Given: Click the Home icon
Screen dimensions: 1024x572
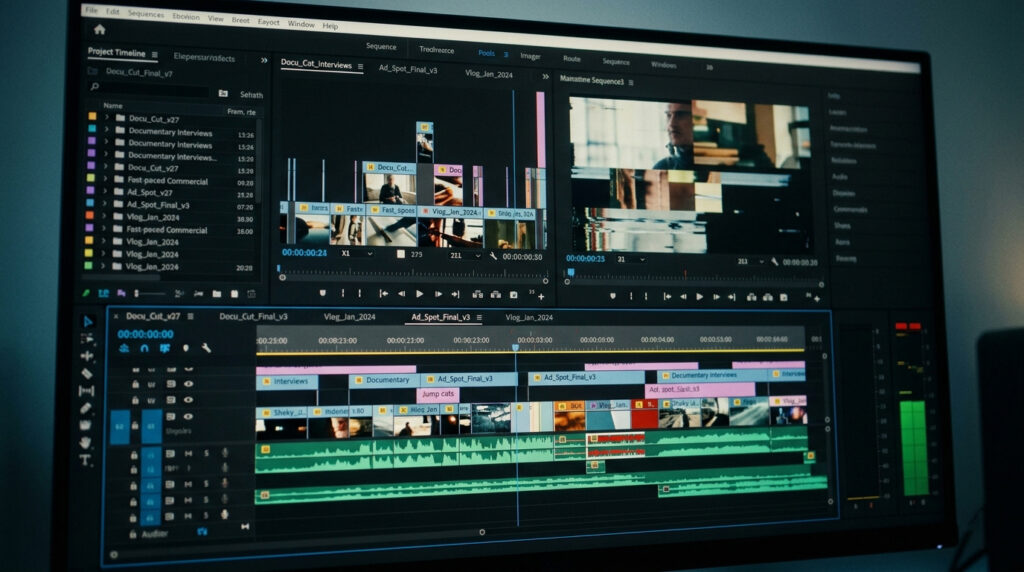Looking at the screenshot, I should tap(99, 29).
